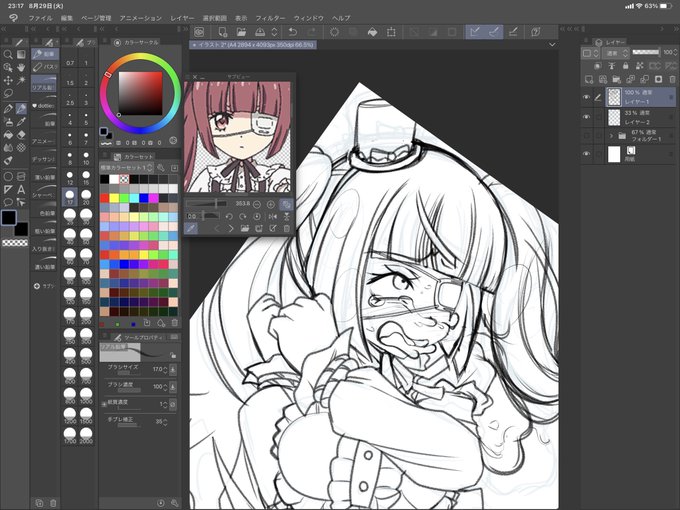The height and width of the screenshot is (510, 680).
Task: Toggle Sub View eyedropper mode button
Action: (x=191, y=229)
